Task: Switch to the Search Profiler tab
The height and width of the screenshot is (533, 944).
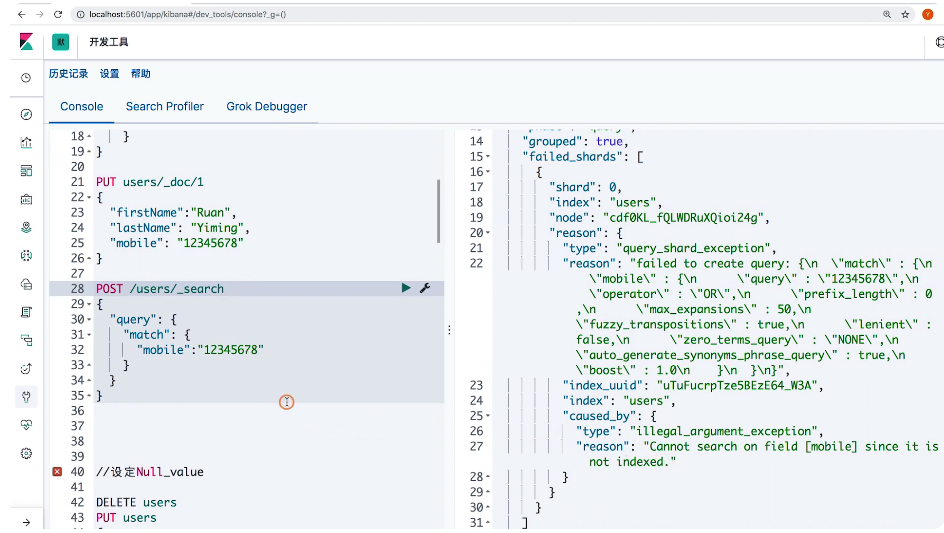Action: click(x=165, y=106)
